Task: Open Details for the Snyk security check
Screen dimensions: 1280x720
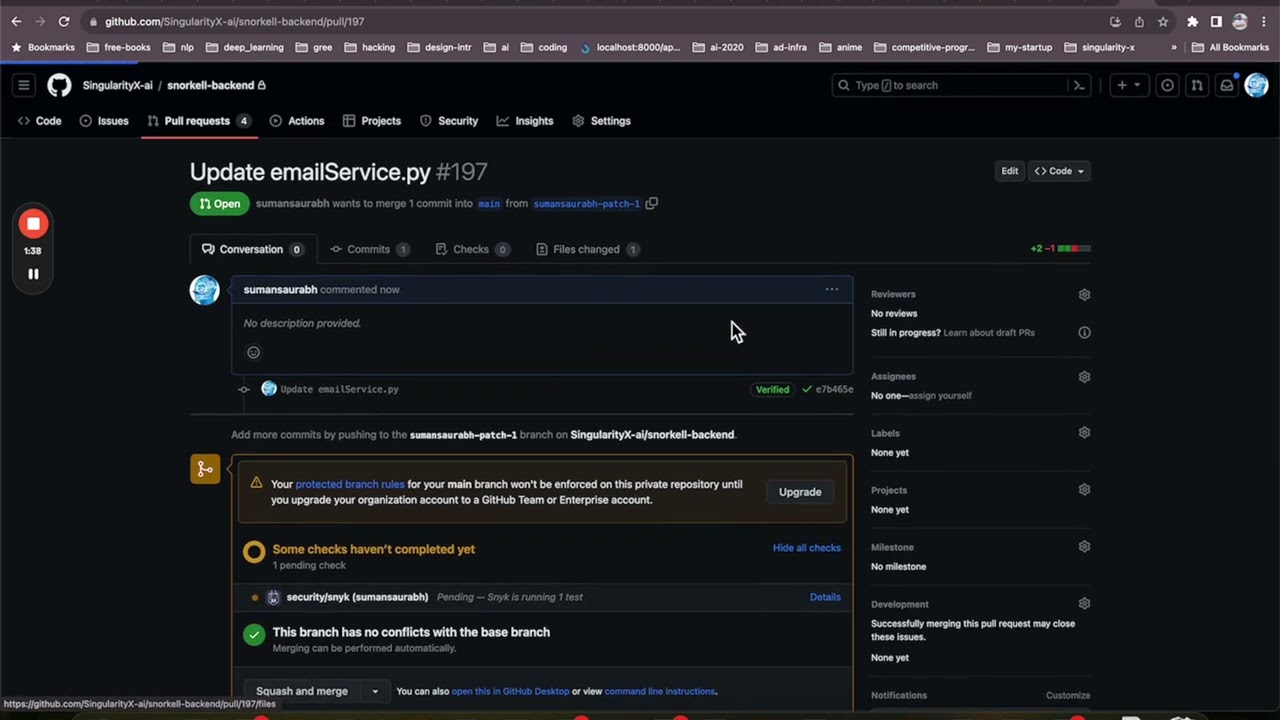Action: 825,597
